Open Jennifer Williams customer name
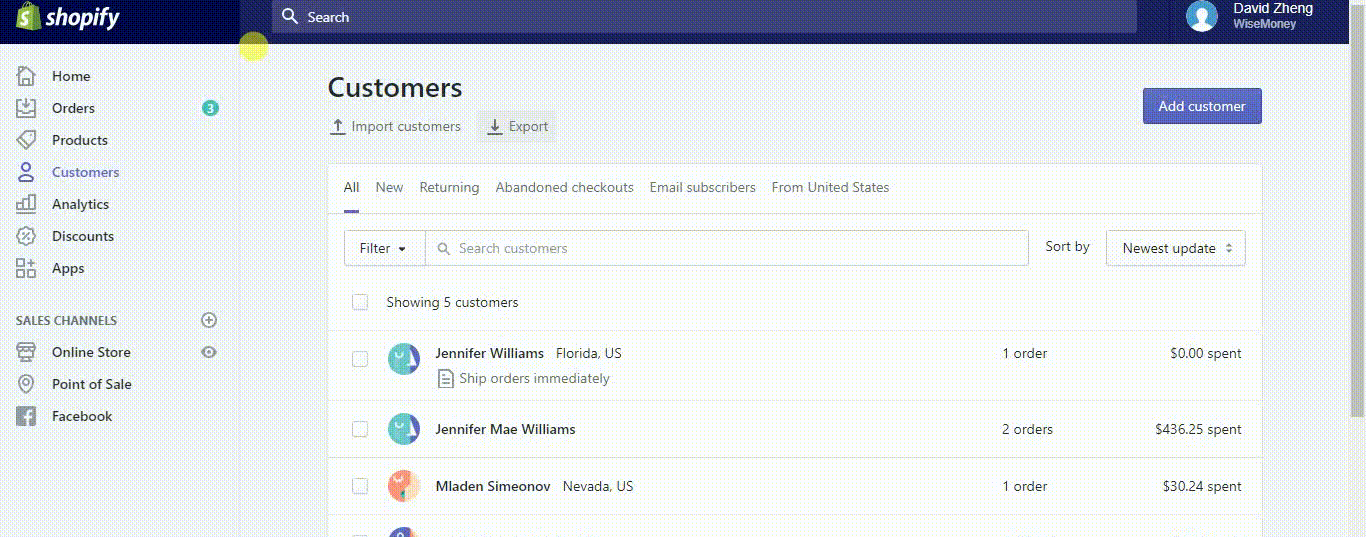The image size is (1366, 537). pos(490,353)
